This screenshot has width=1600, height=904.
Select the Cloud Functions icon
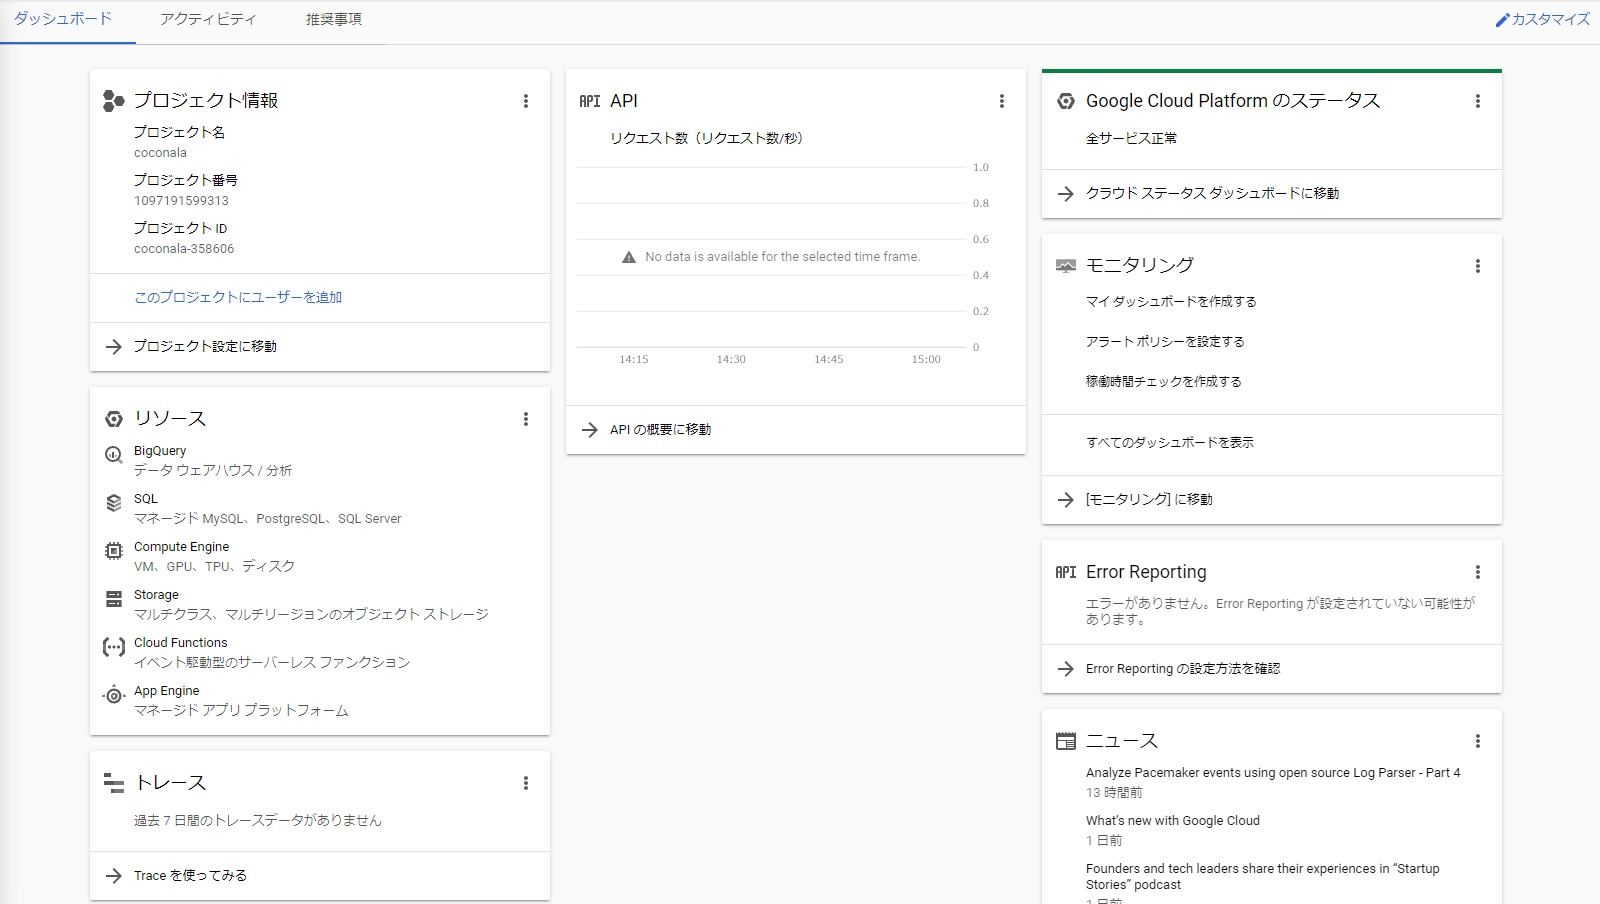tap(114, 647)
